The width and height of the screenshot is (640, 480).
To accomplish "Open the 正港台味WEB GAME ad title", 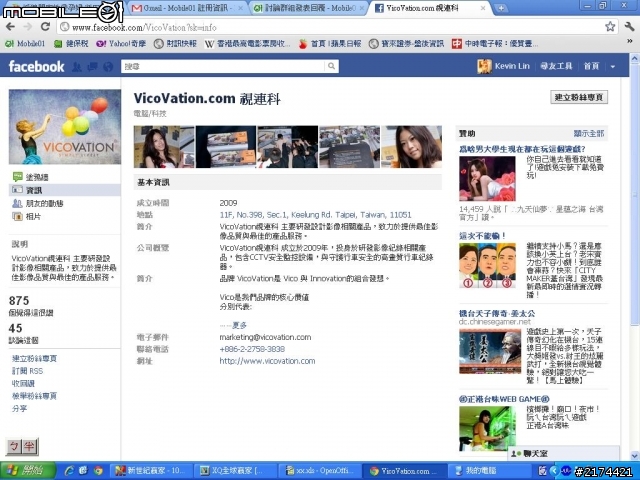I will (504, 399).
